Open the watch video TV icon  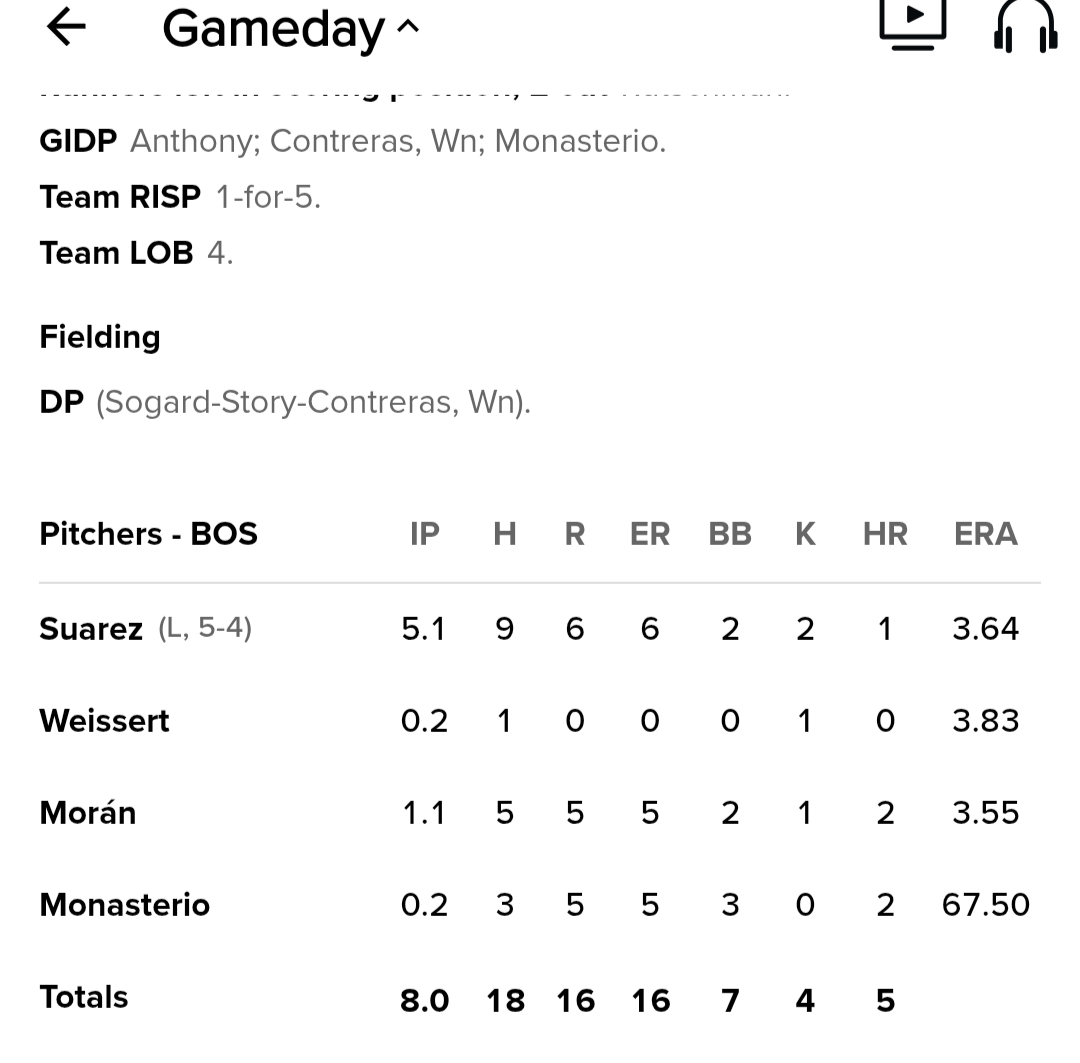913,25
